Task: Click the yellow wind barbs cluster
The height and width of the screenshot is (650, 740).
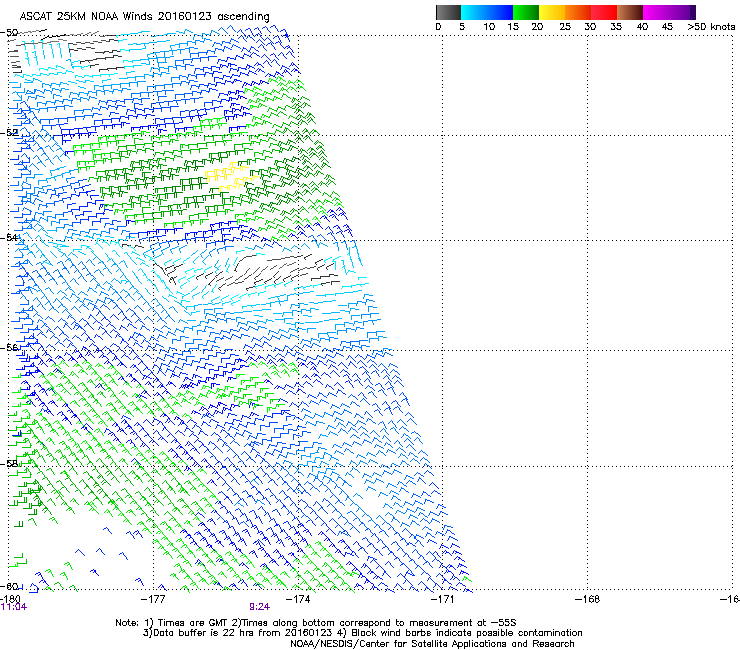Action: point(231,177)
